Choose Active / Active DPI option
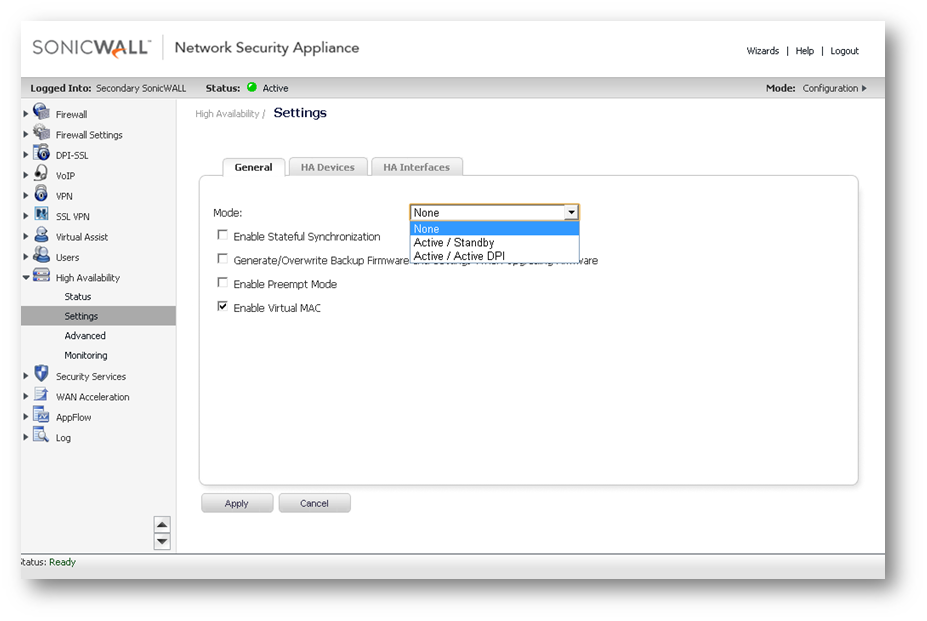 click(x=459, y=257)
